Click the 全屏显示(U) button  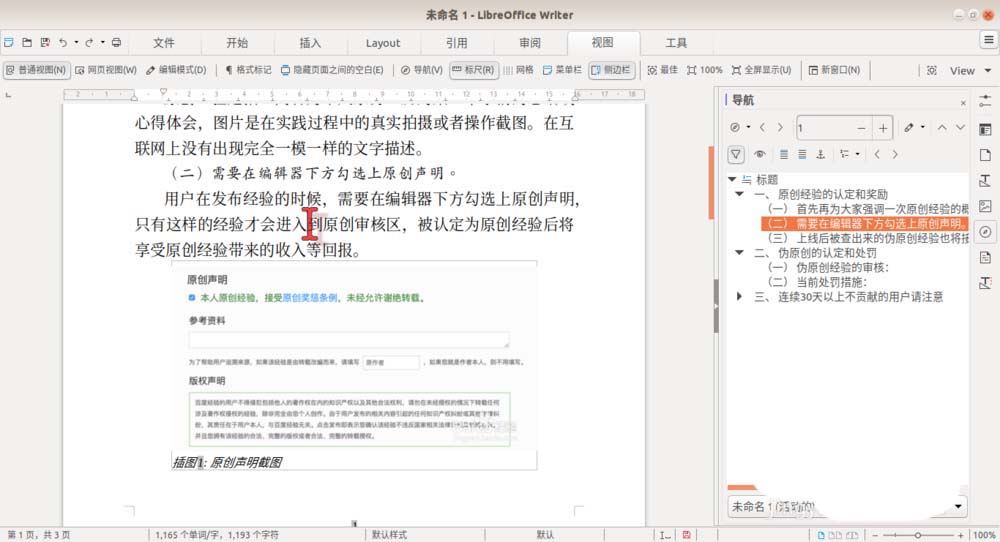[x=762, y=70]
